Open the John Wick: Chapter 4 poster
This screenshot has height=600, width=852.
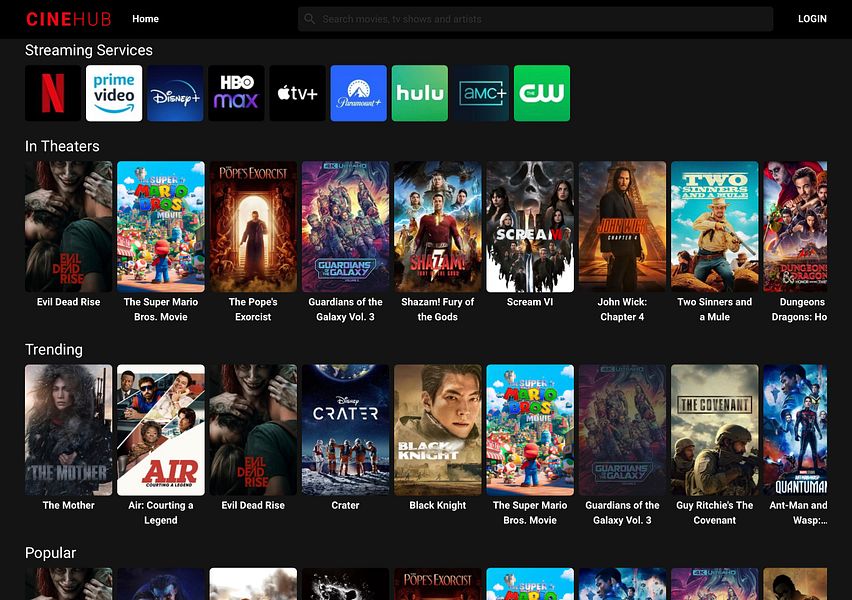[622, 226]
